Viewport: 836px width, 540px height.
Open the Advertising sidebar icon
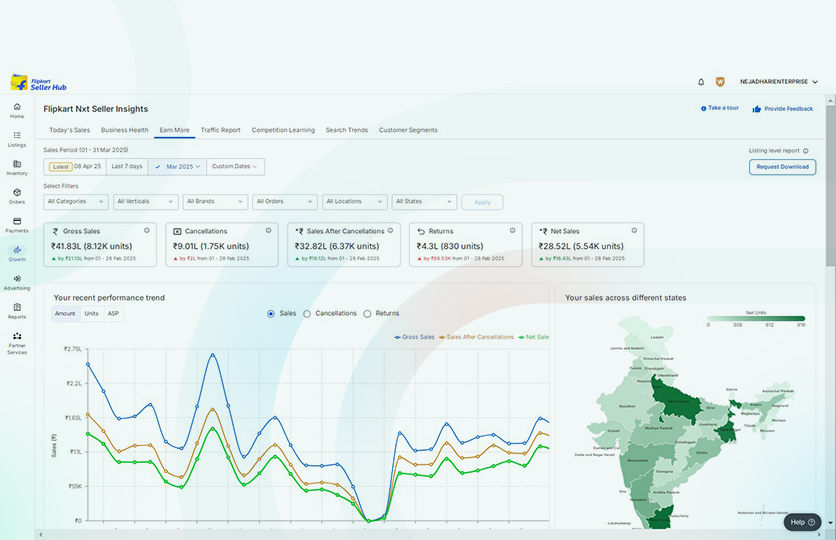click(x=17, y=281)
